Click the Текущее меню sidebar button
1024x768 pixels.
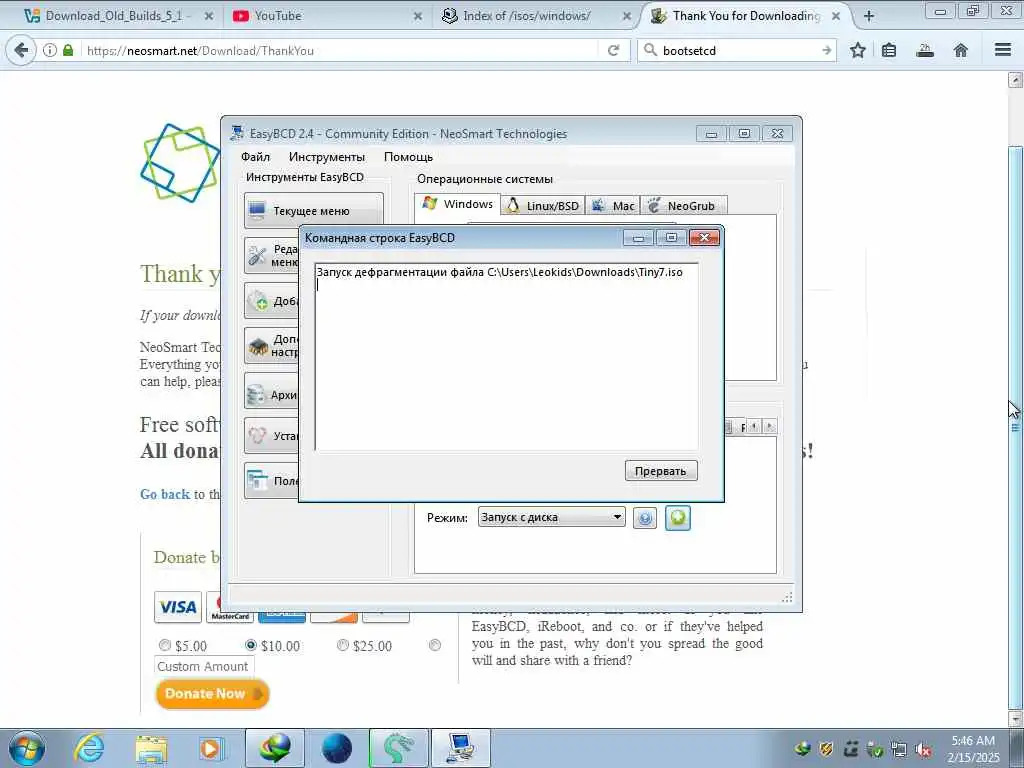313,210
